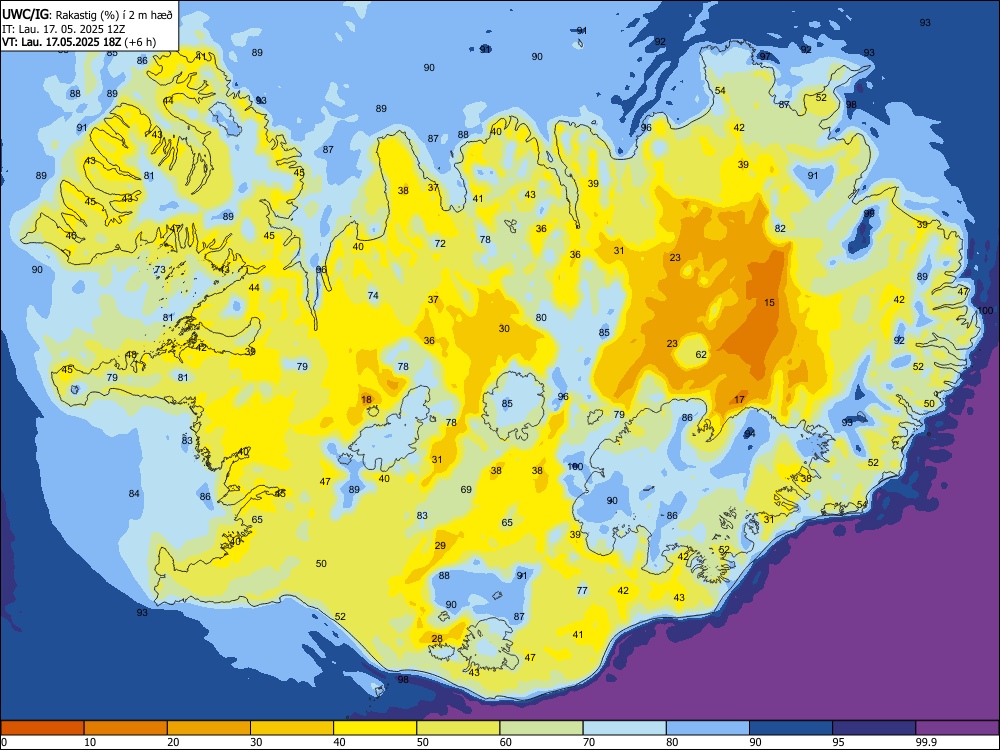The width and height of the screenshot is (1000, 750).
Task: Select the humidity value '17' on the map
Action: click(739, 399)
